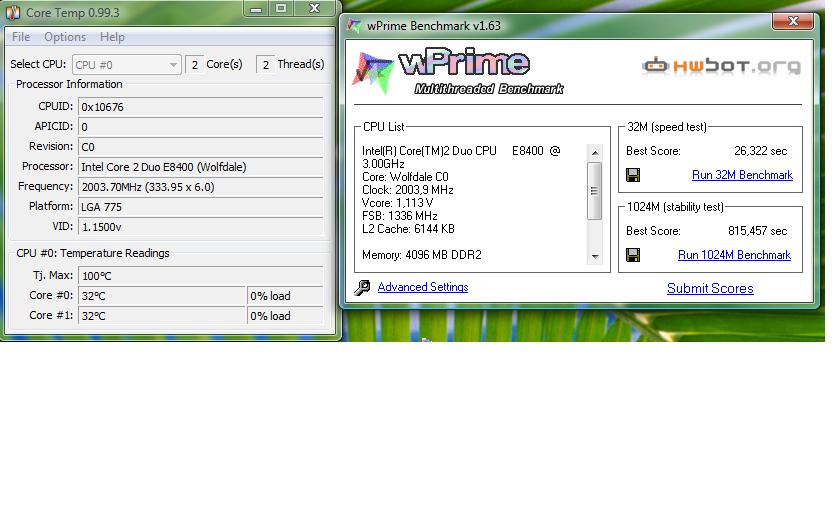Open the File menu in Core Temp
The image size is (840, 525).
21,37
